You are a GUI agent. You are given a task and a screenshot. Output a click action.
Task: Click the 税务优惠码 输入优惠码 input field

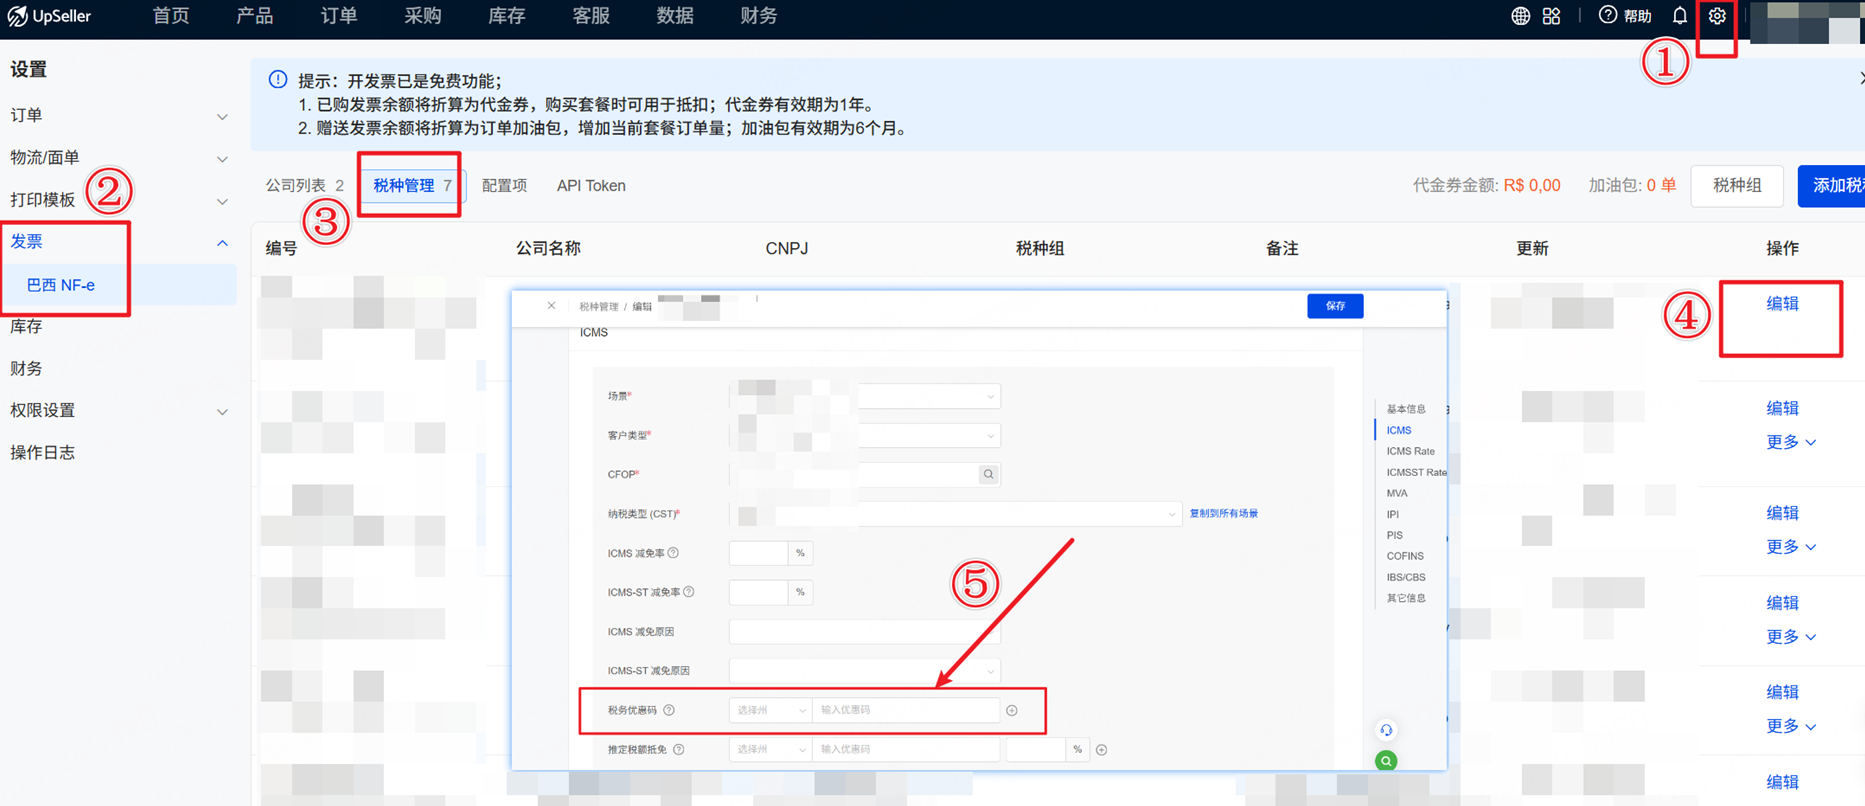tap(905, 711)
